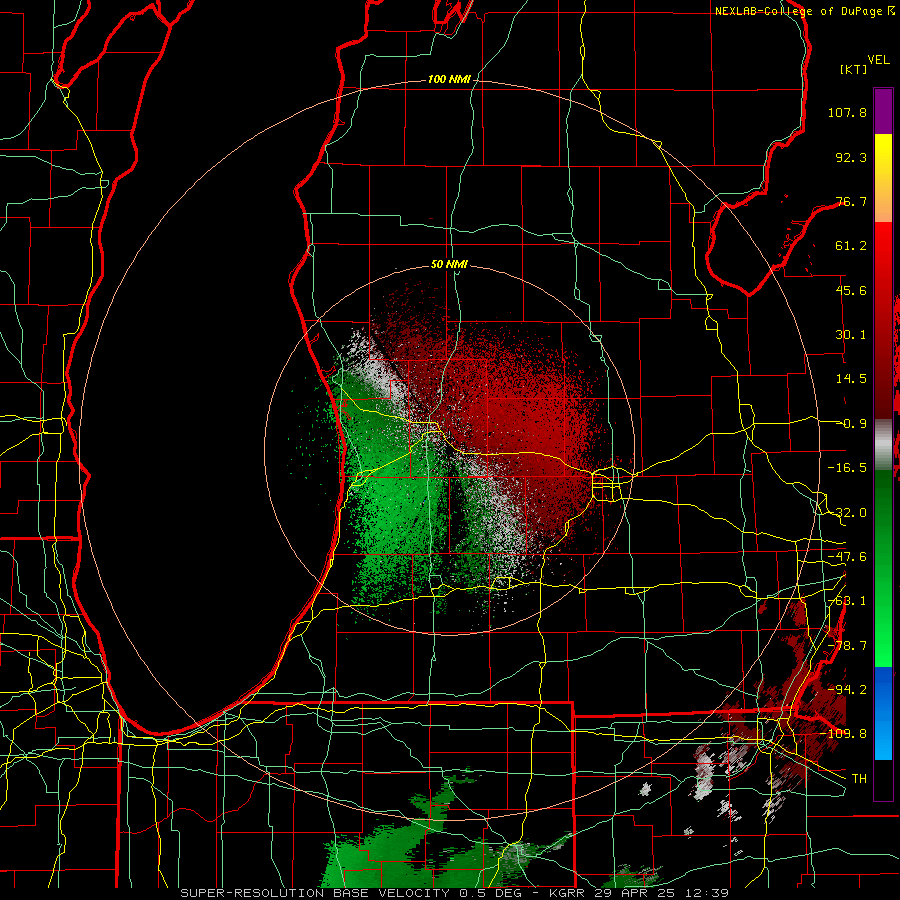The width and height of the screenshot is (900, 900).
Task: Click the -0.9 velocity scale value
Action: pos(851,424)
